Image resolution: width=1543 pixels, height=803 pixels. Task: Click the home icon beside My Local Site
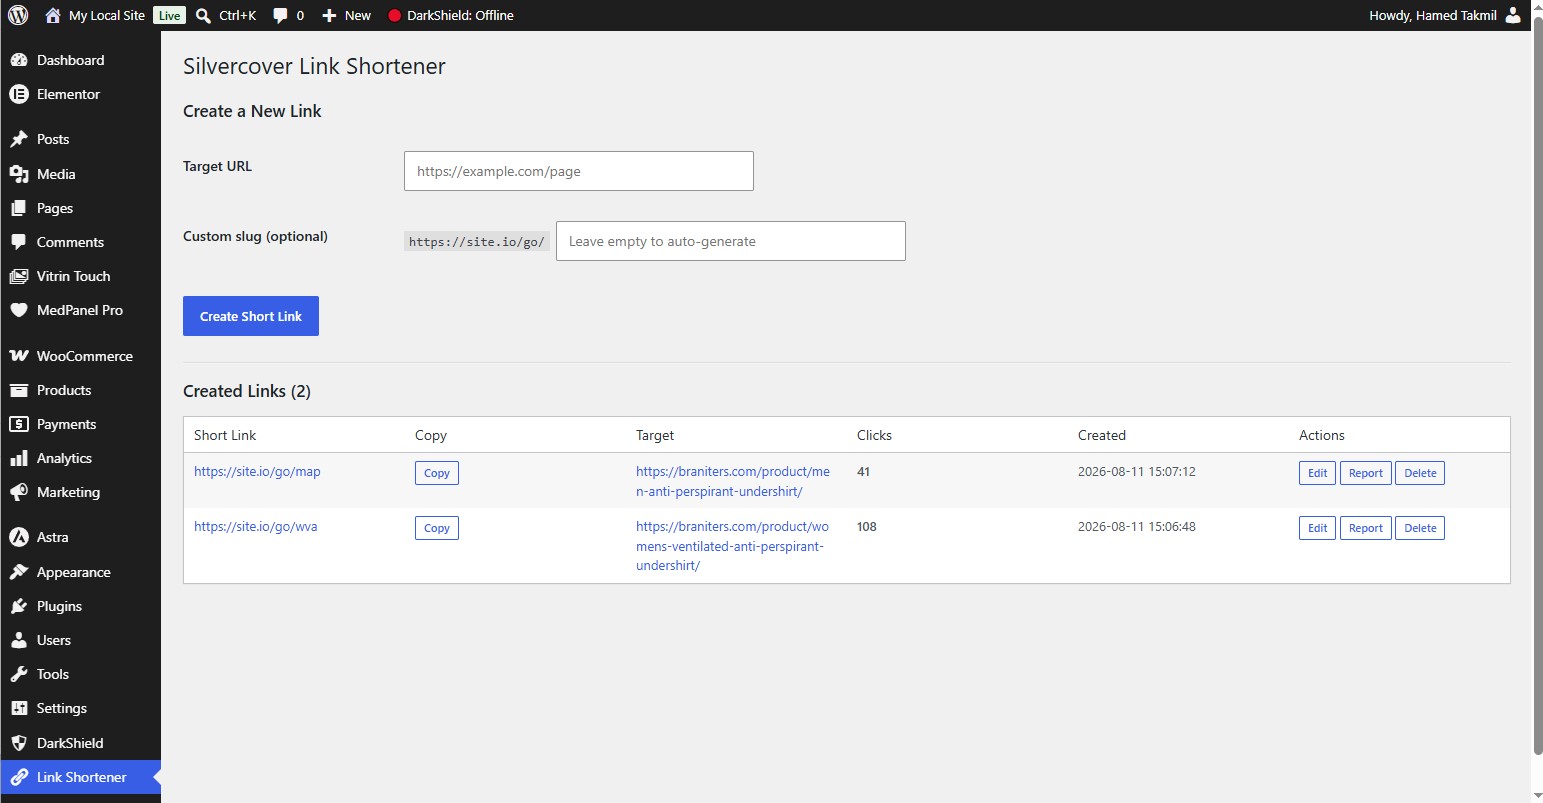pos(53,15)
